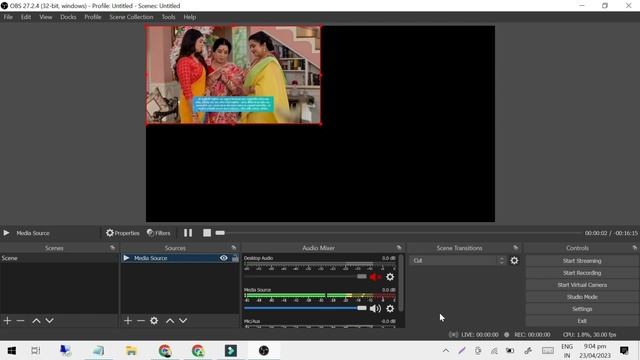Click OBS Studio icon on taskbar

(264, 351)
